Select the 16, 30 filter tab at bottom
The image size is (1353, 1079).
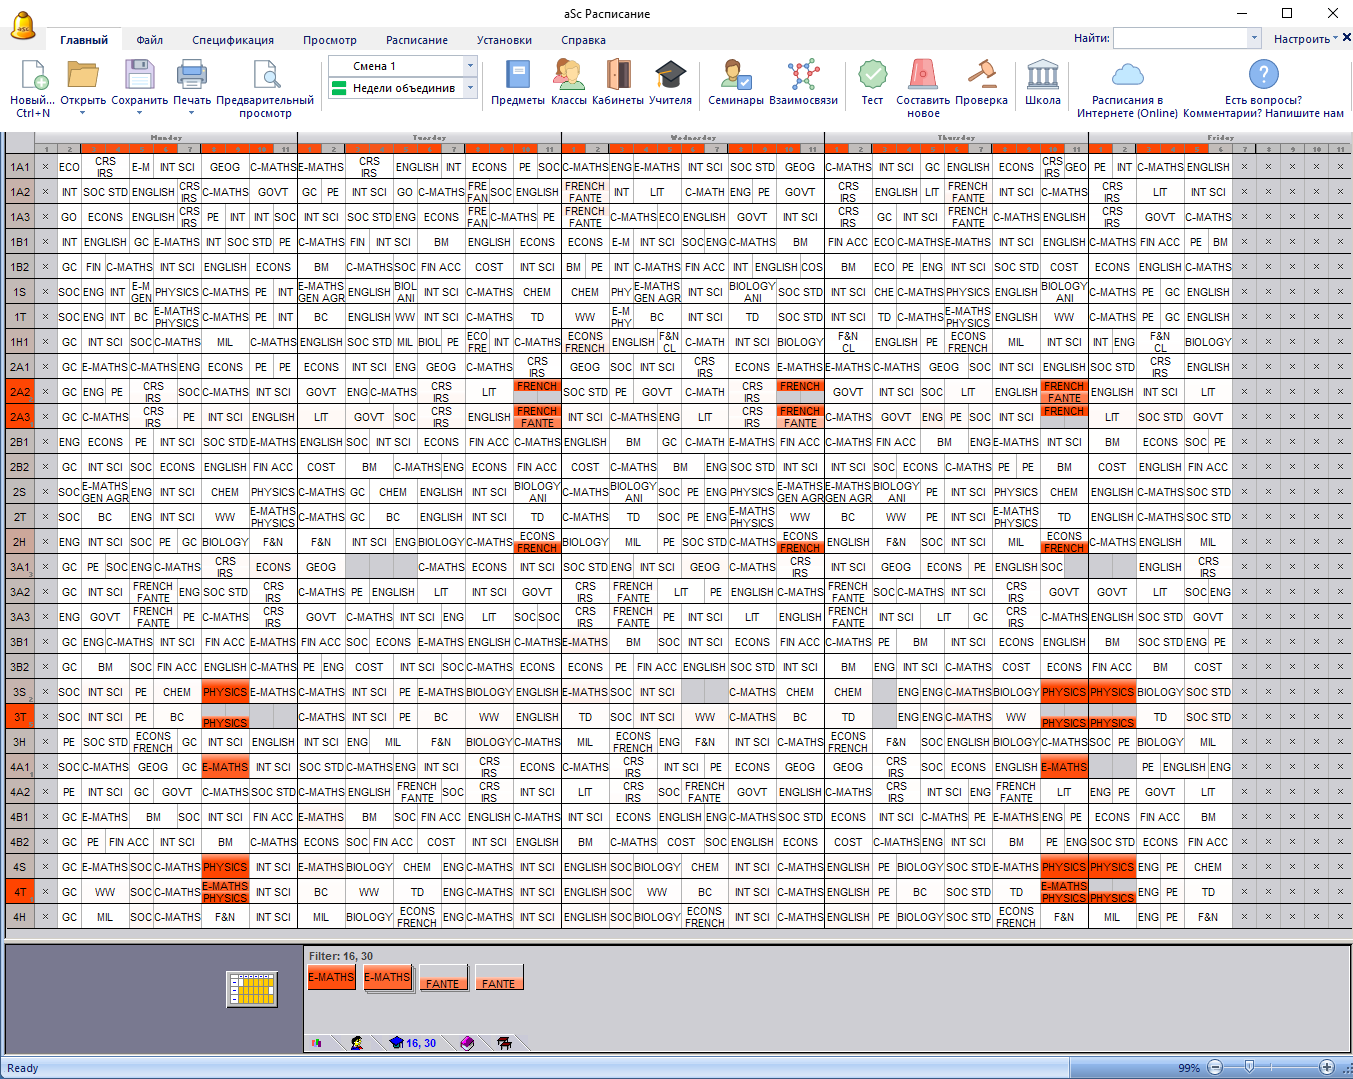413,1043
